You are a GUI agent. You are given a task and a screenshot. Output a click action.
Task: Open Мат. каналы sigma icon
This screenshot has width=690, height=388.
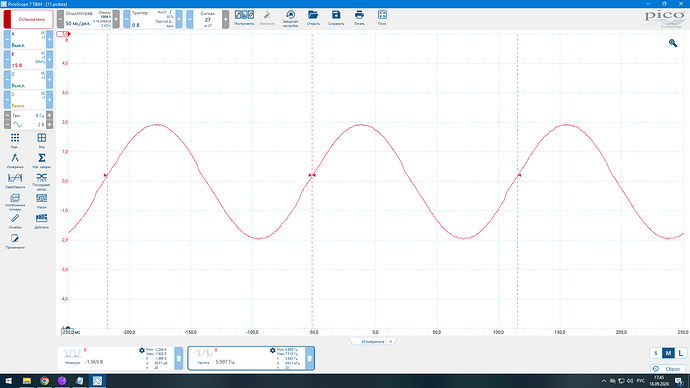tap(42, 161)
